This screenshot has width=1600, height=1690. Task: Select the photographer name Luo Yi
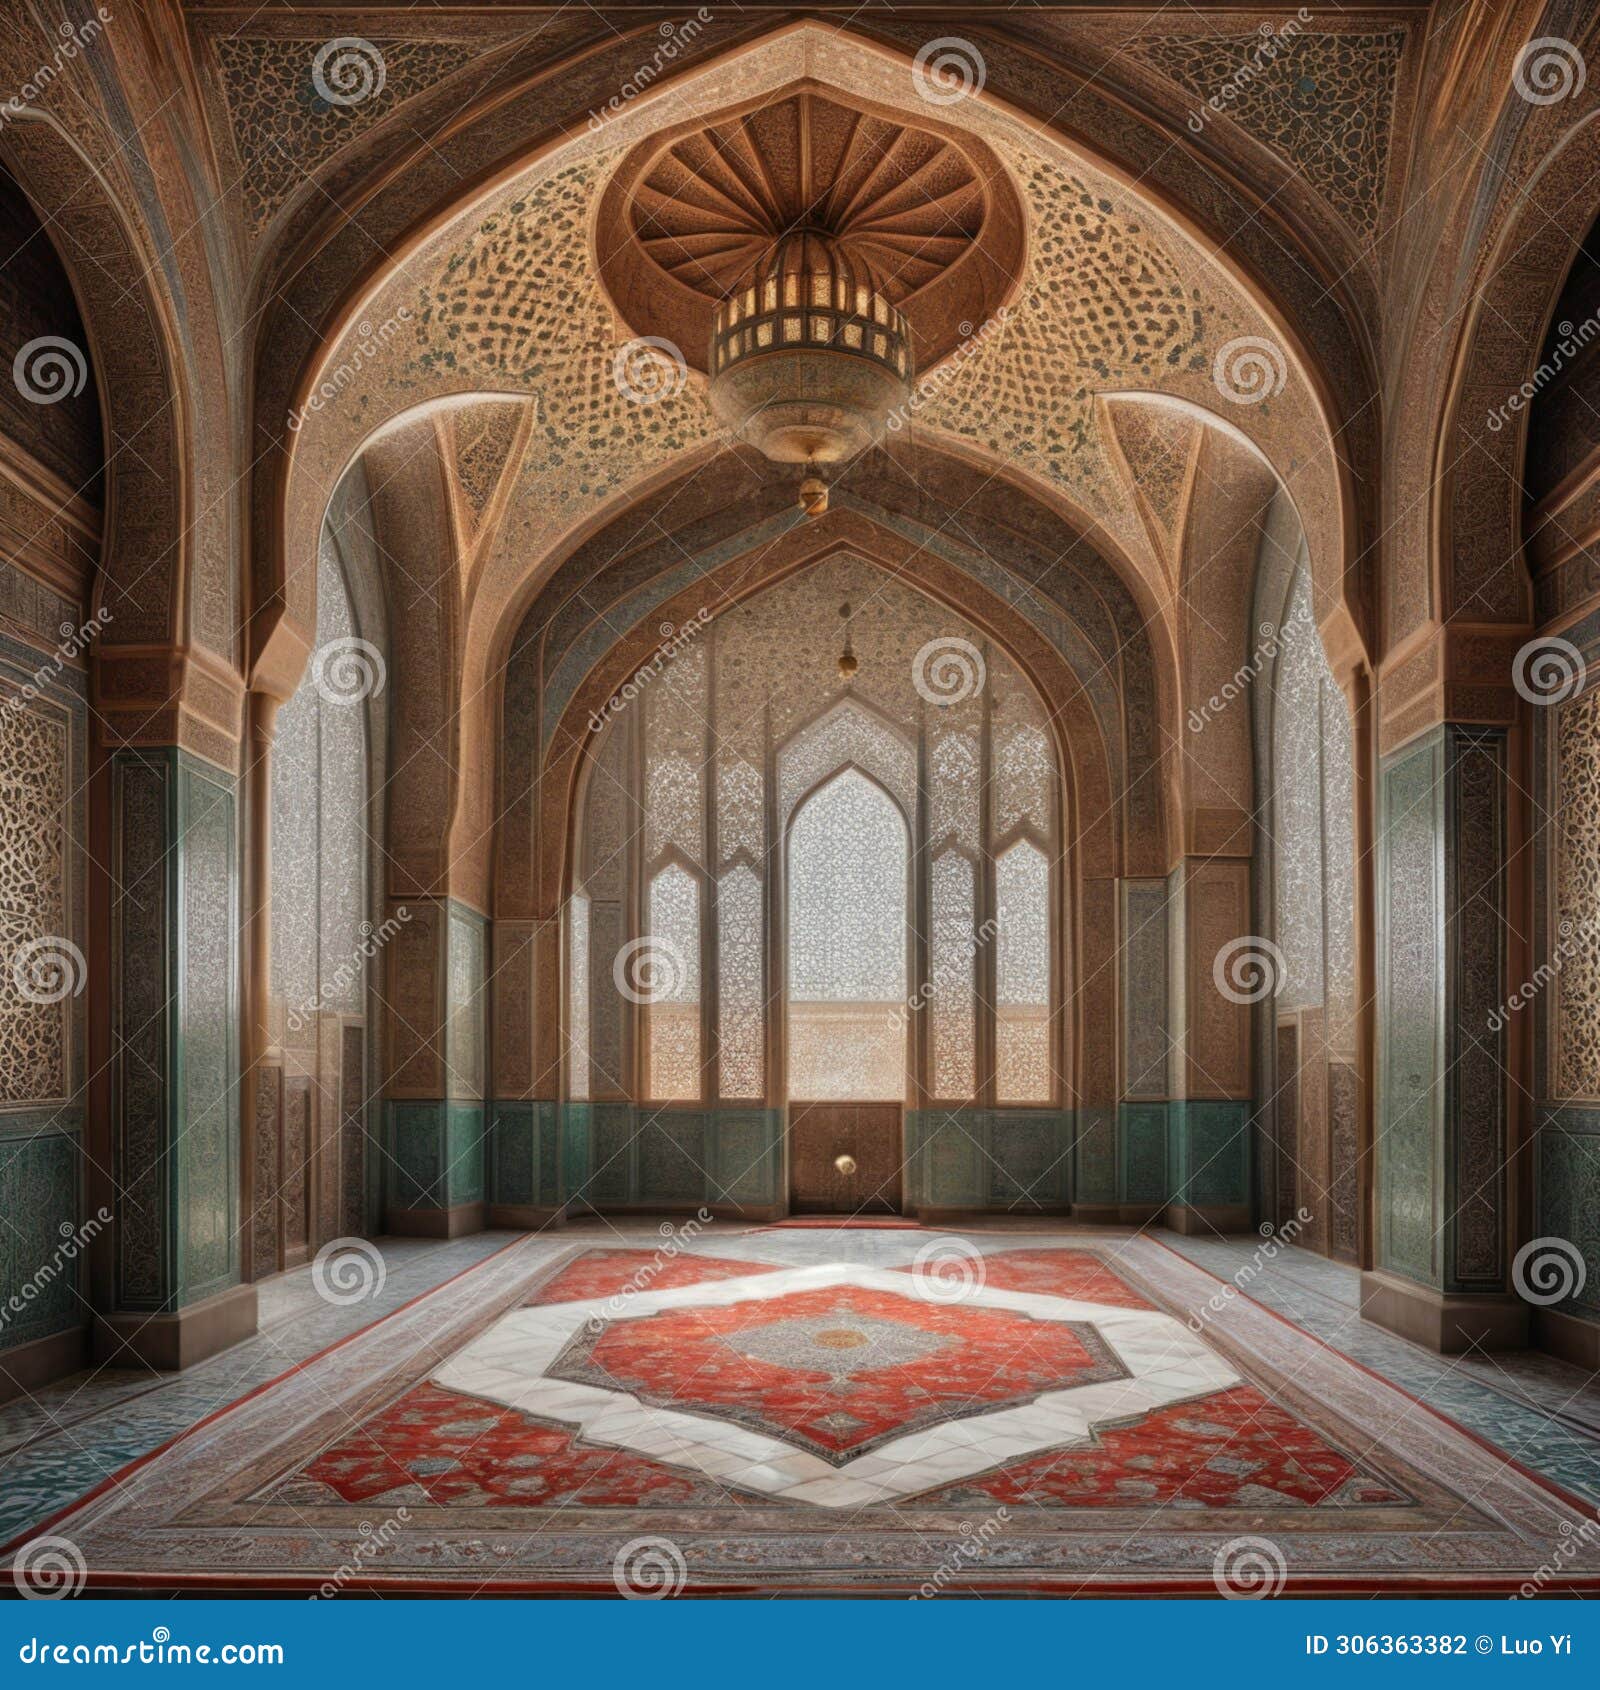[1533, 1644]
